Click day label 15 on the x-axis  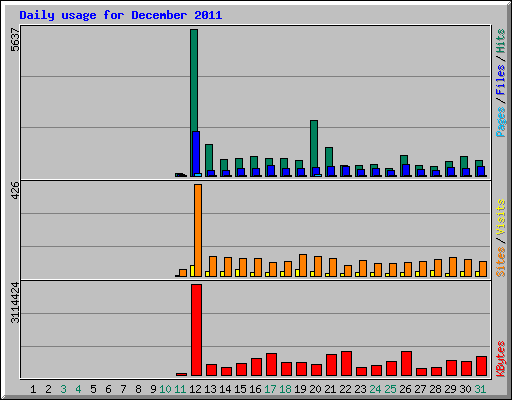(x=240, y=389)
